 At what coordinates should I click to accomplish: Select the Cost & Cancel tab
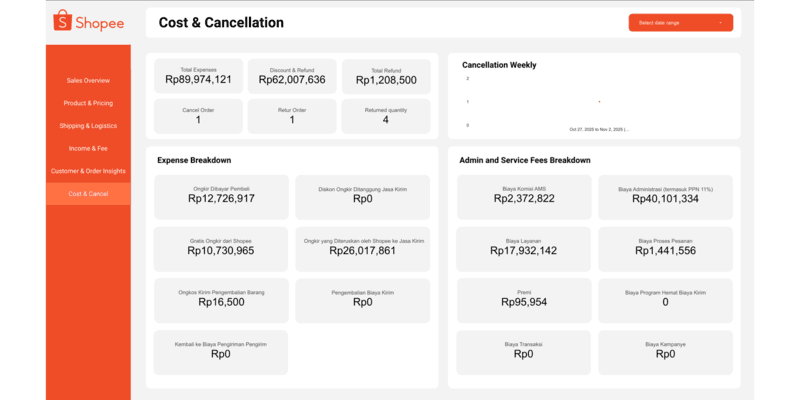88,193
